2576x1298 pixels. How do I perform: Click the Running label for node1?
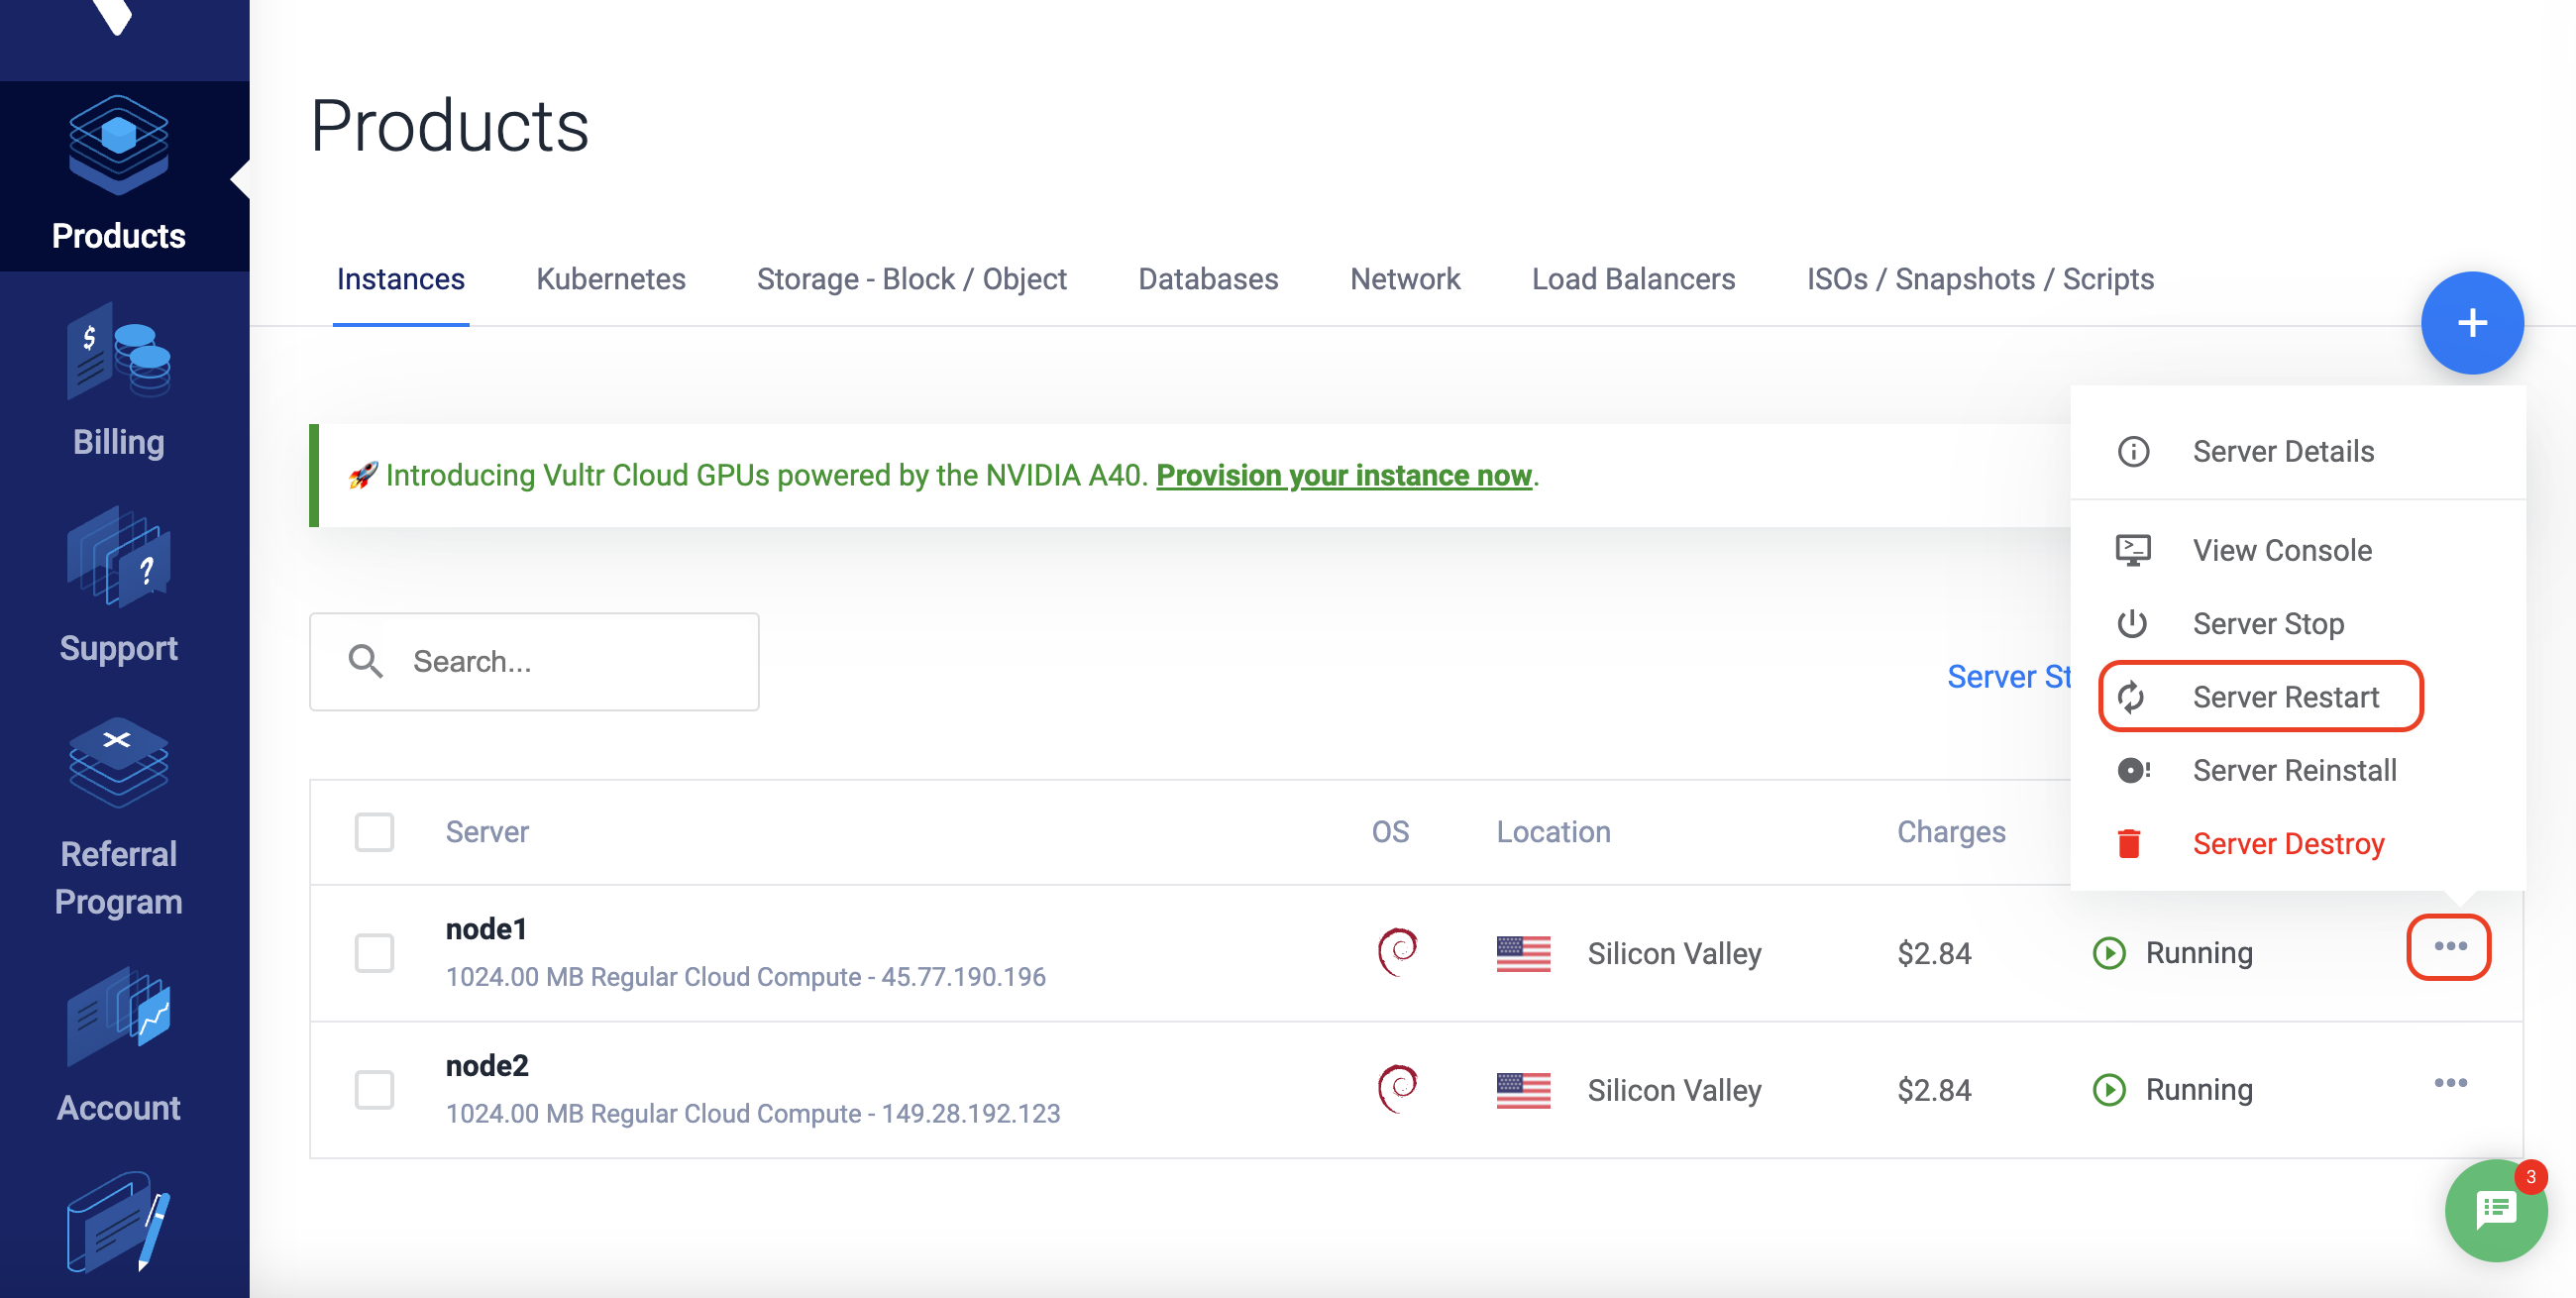point(2199,953)
